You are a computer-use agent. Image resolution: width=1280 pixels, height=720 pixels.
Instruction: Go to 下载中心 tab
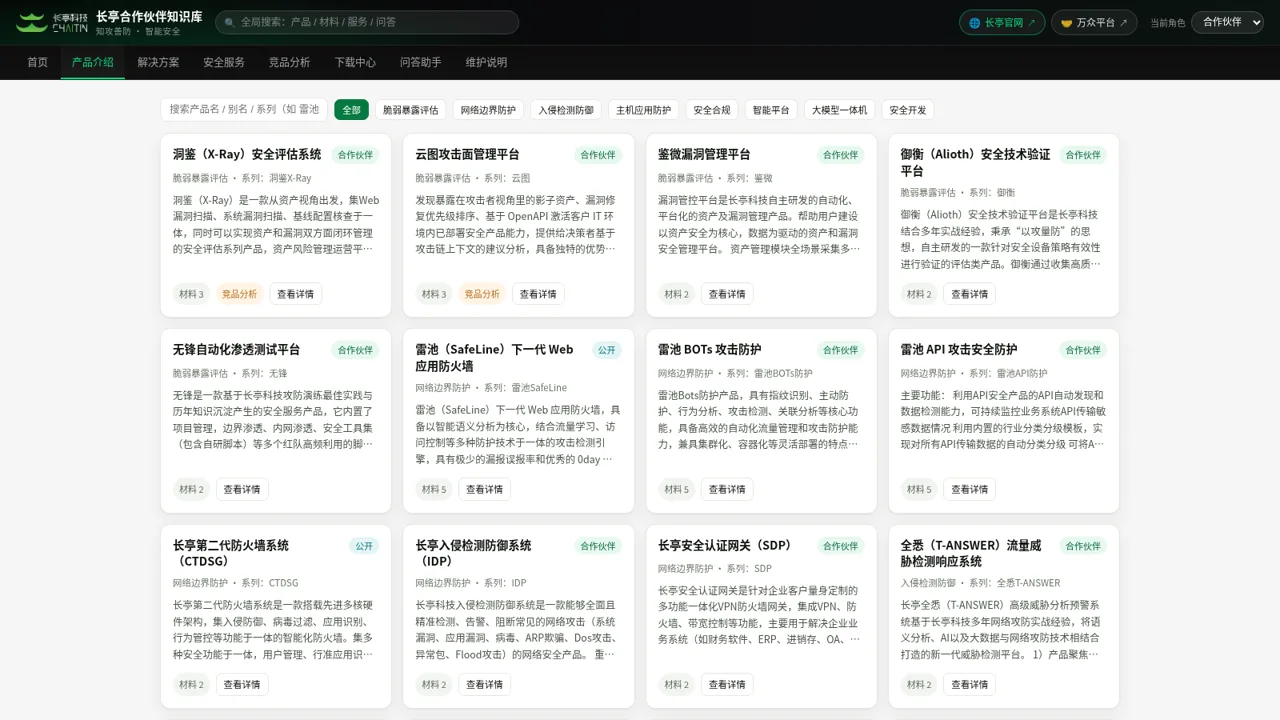pyautogui.click(x=355, y=62)
